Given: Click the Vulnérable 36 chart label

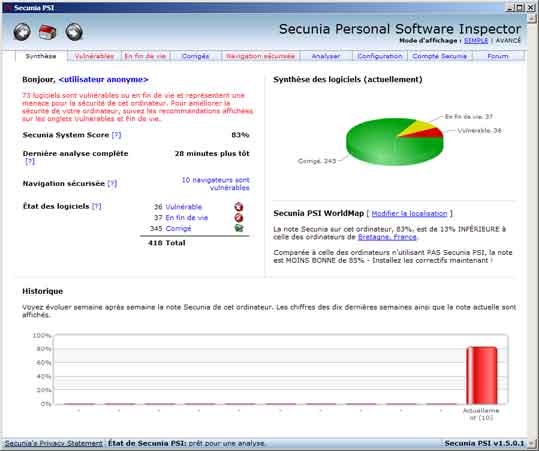Looking at the screenshot, I should coord(479,131).
